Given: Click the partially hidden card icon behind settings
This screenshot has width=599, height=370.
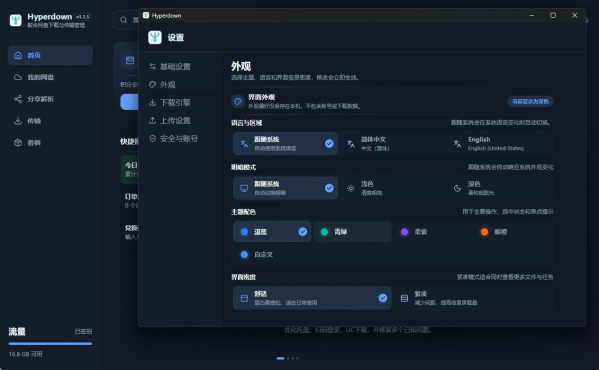Looking at the screenshot, I should coord(130,60).
